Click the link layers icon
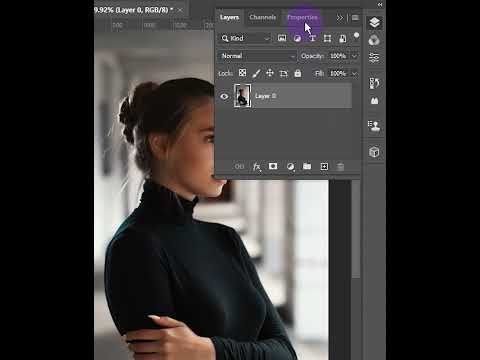480x360 pixels. [239, 166]
